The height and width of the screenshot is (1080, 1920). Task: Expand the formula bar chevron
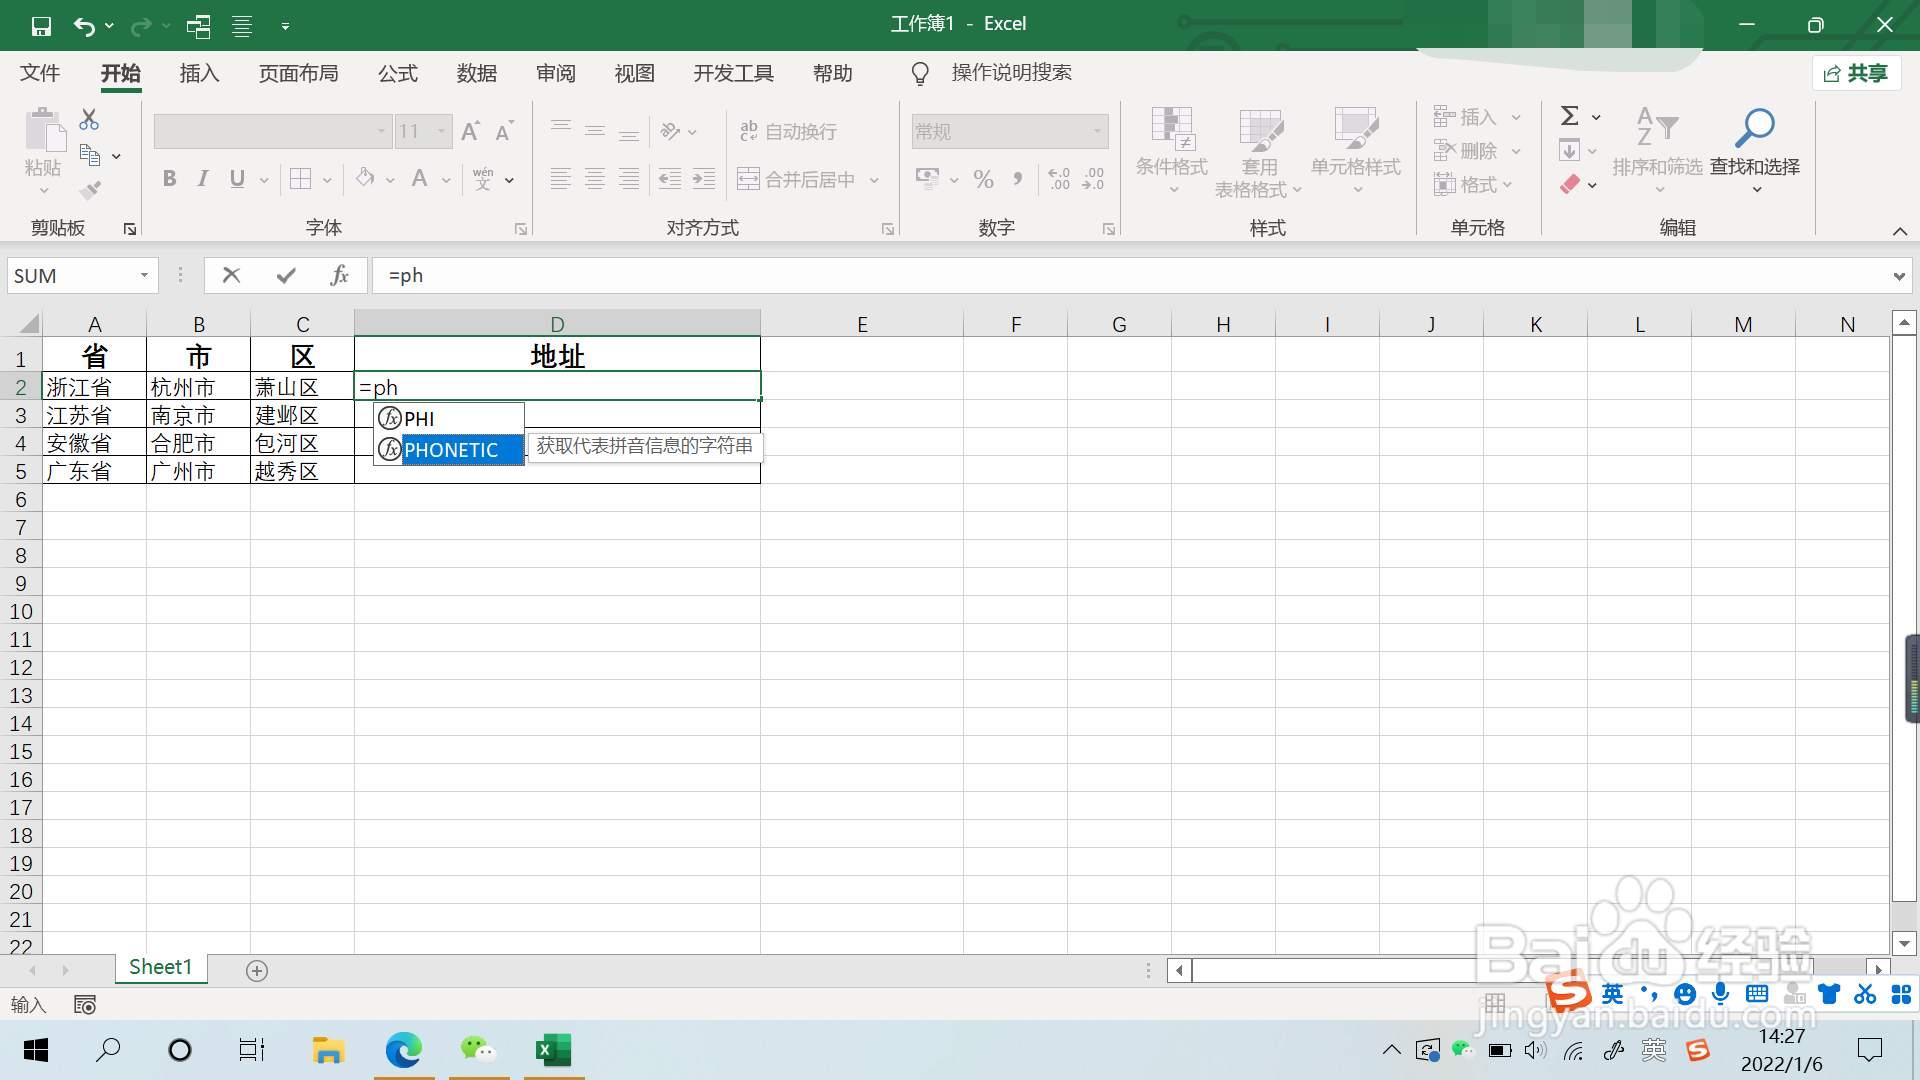pos(1898,276)
